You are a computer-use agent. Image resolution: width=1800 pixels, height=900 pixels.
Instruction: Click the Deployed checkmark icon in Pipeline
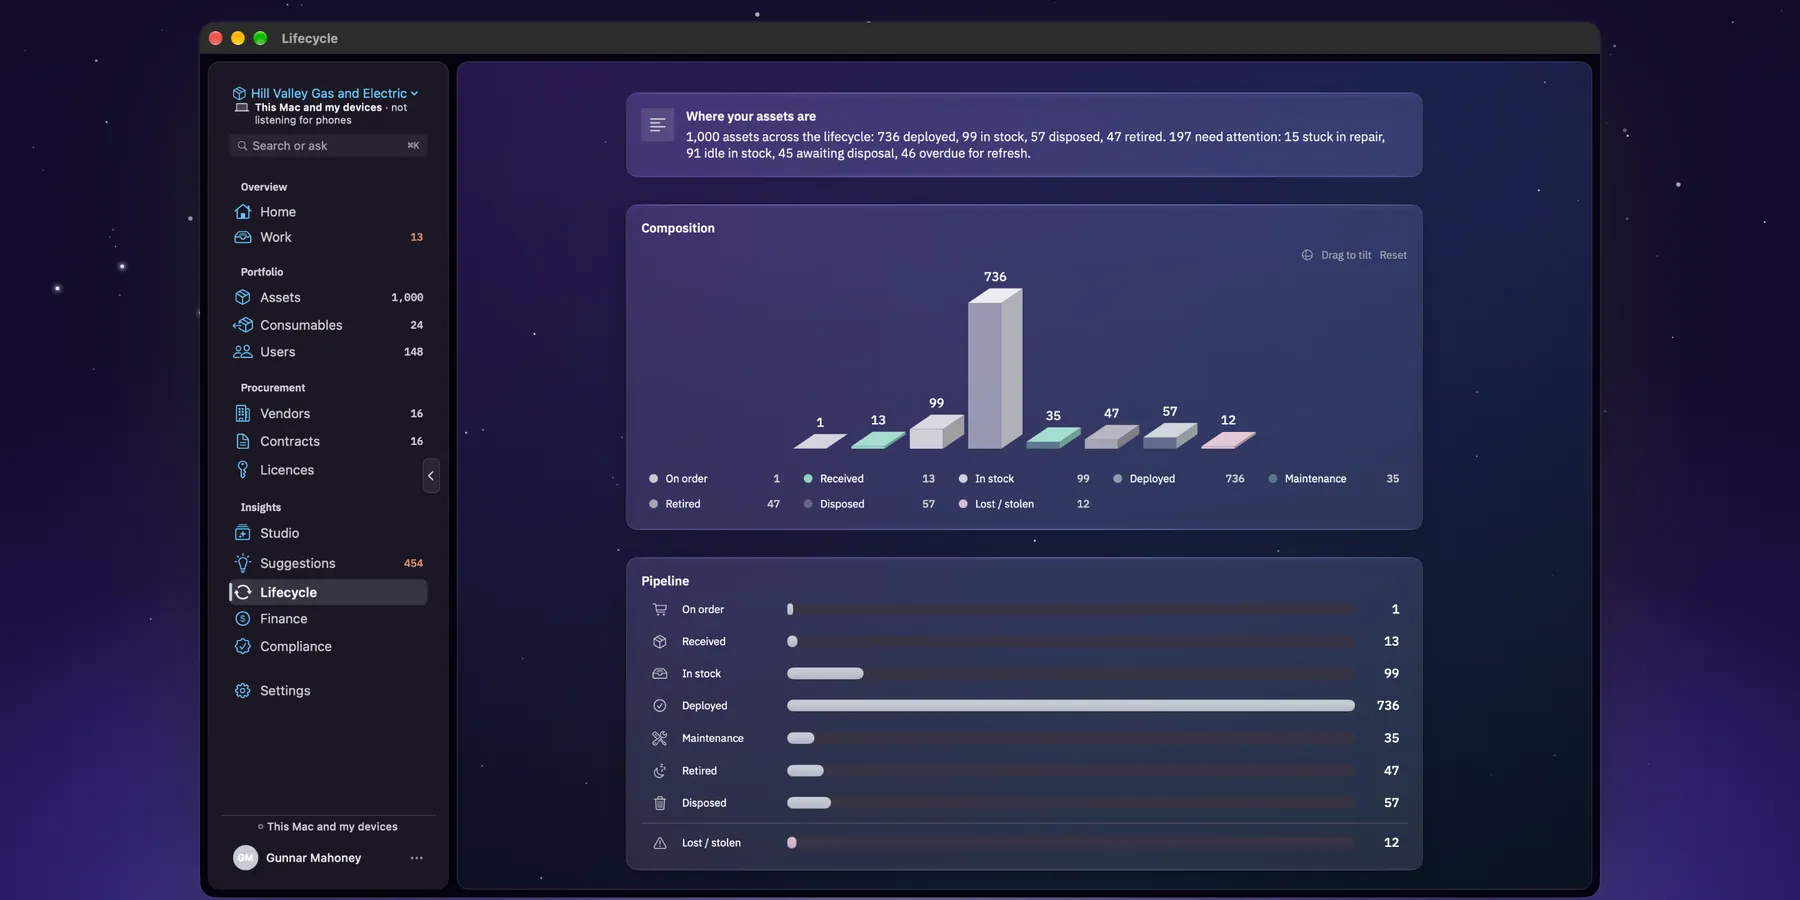660,706
